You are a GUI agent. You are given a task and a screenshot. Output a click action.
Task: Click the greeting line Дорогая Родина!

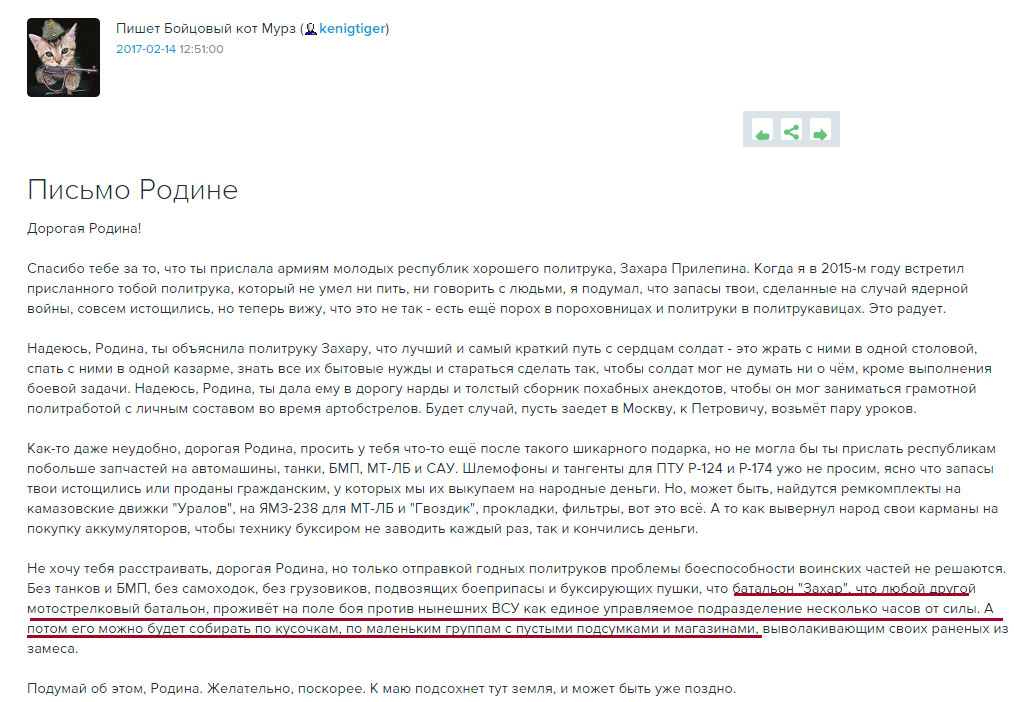click(x=84, y=228)
